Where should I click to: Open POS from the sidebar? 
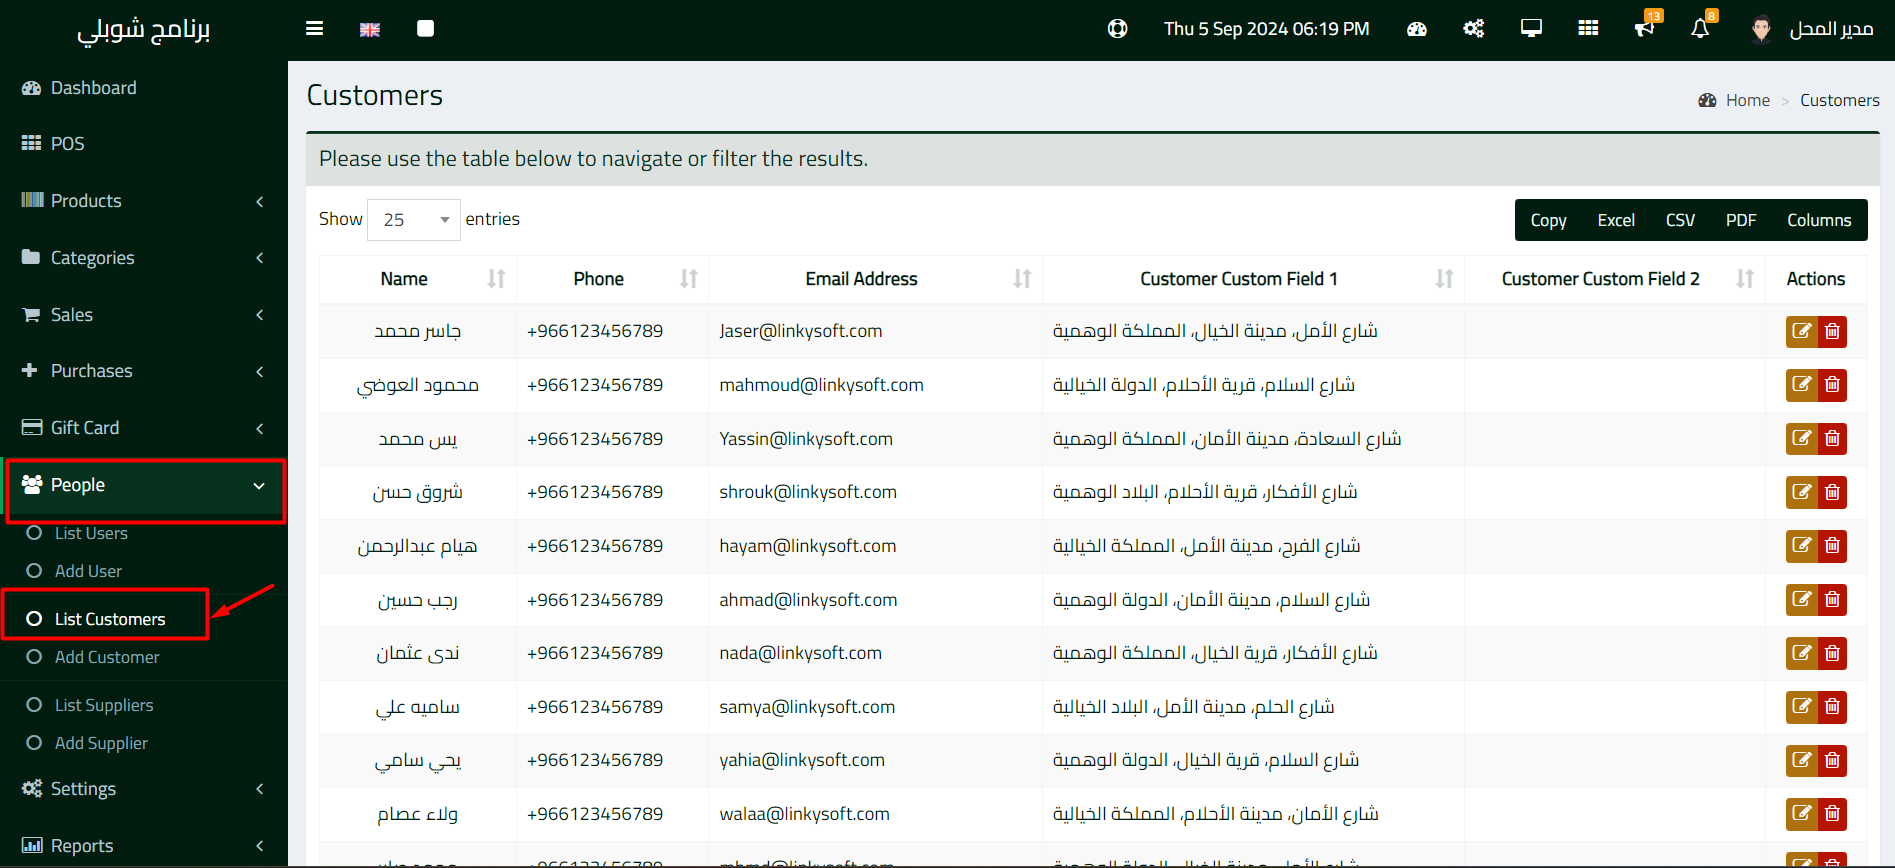click(x=144, y=144)
